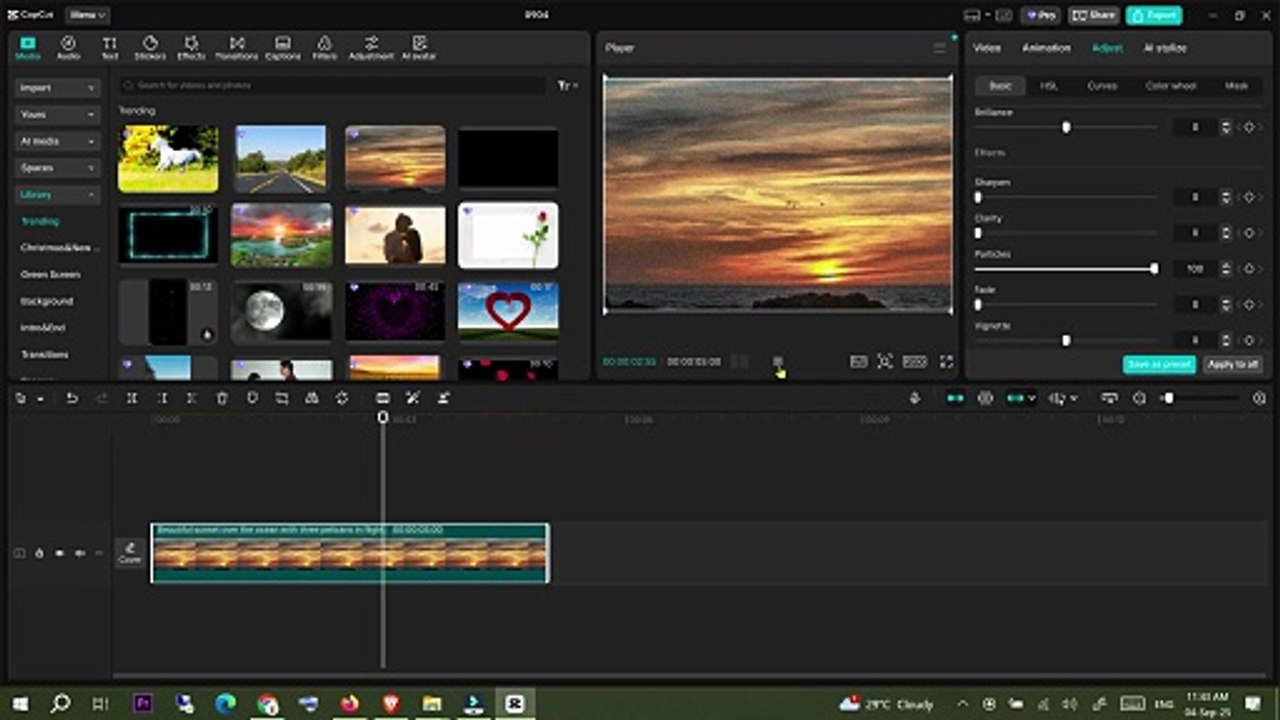Open the Filters panel
Viewport: 1280px width, 720px height.
[x=324, y=48]
